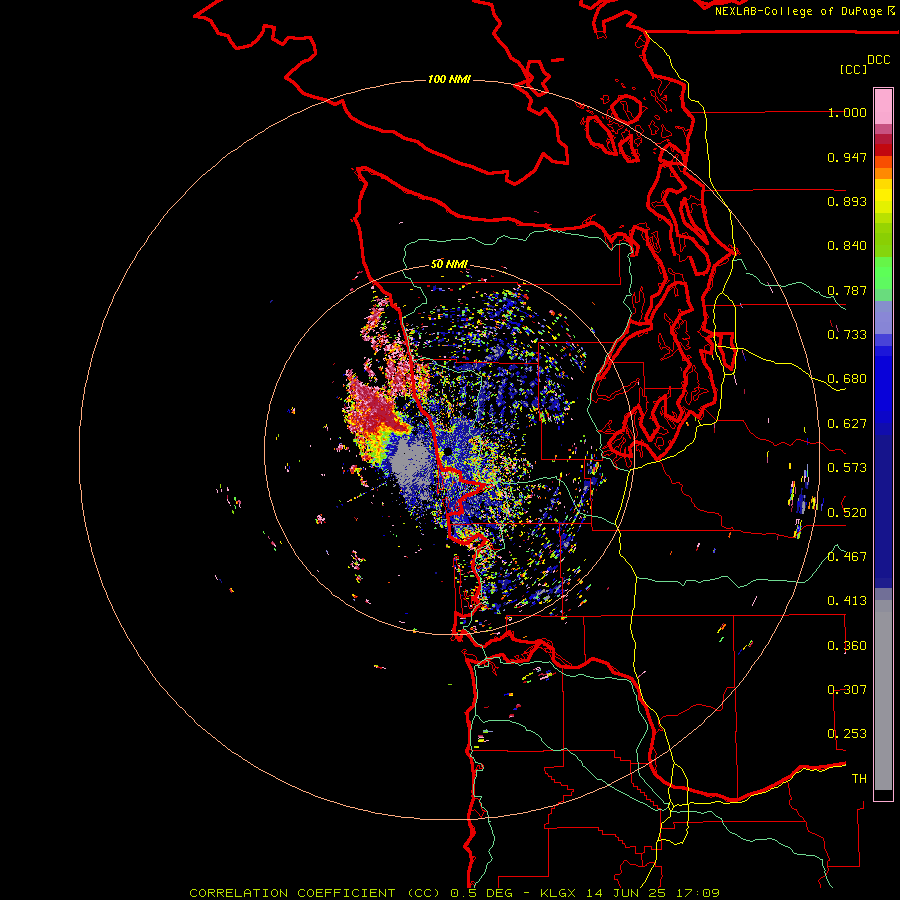The image size is (900, 900).
Task: Click the 0.5 DEG elevation text in the caption
Action: (481, 893)
